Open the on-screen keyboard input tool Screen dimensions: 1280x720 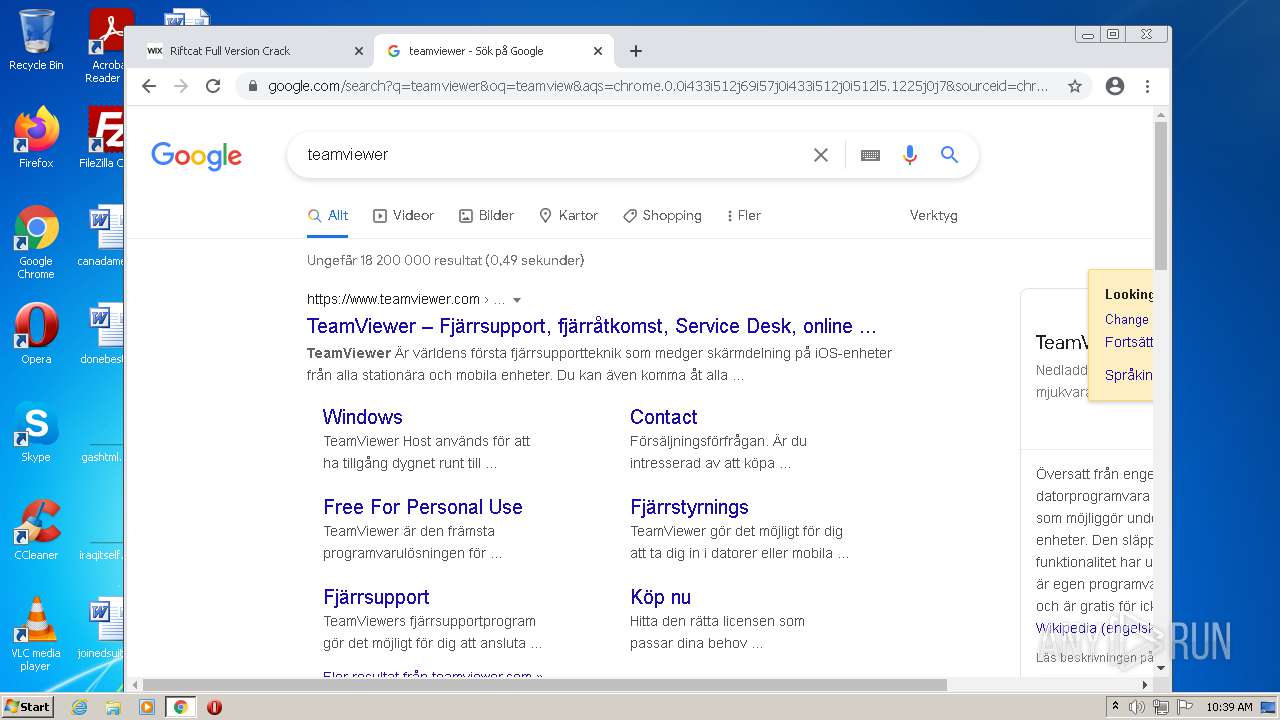(870, 155)
